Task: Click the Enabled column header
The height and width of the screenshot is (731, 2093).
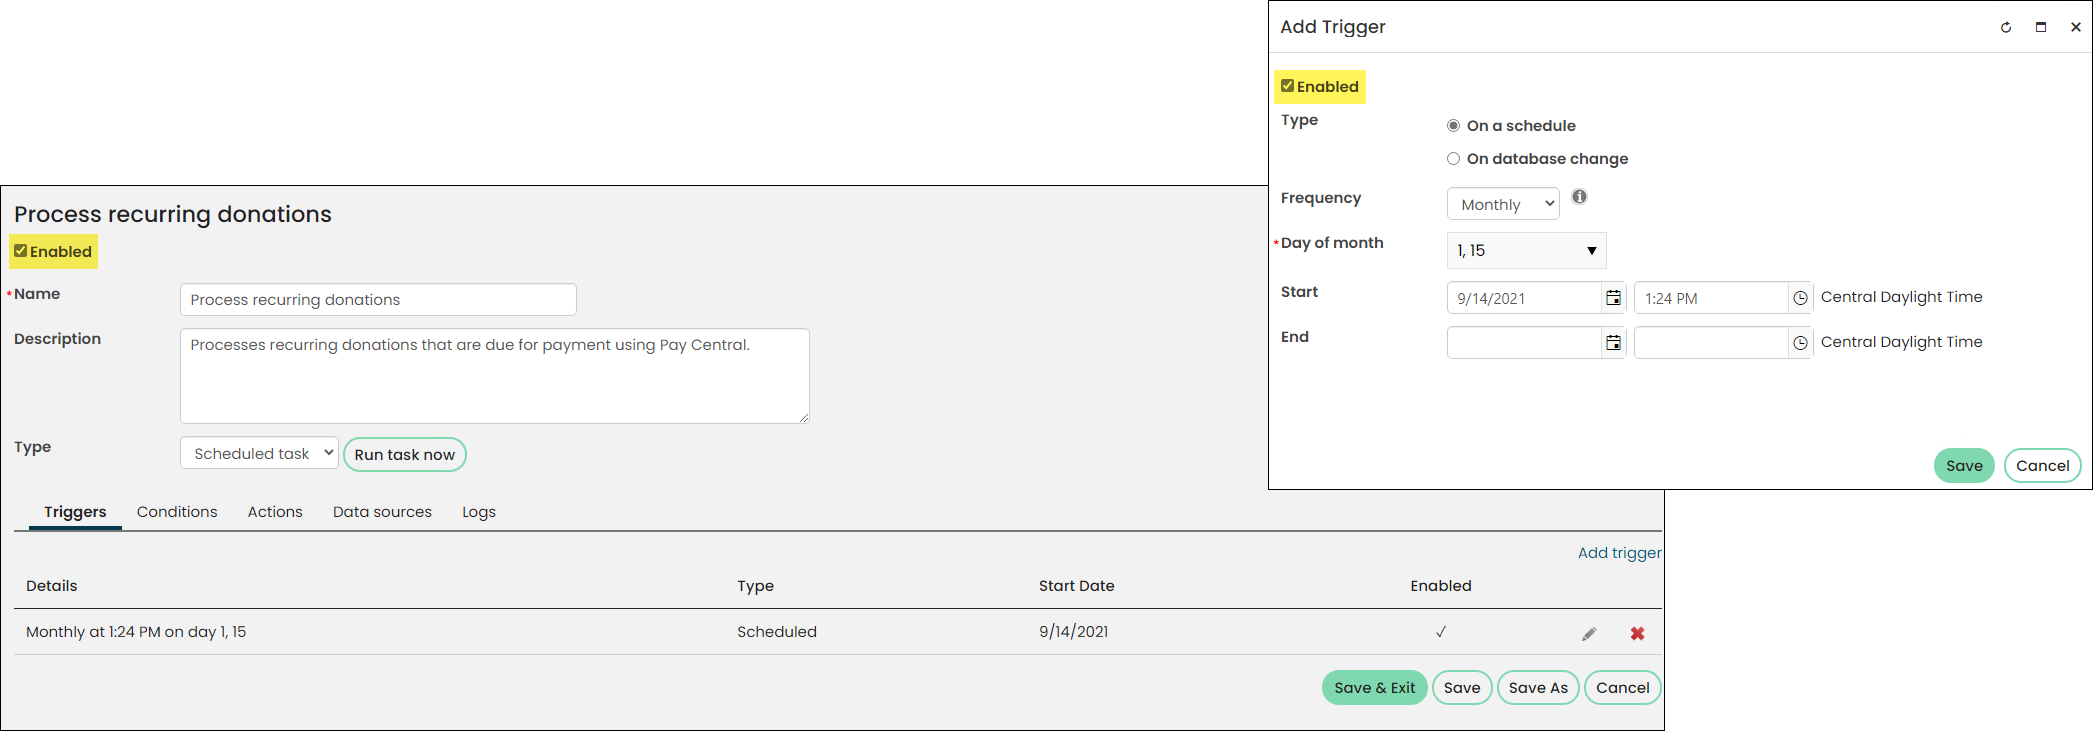Action: [x=1441, y=586]
